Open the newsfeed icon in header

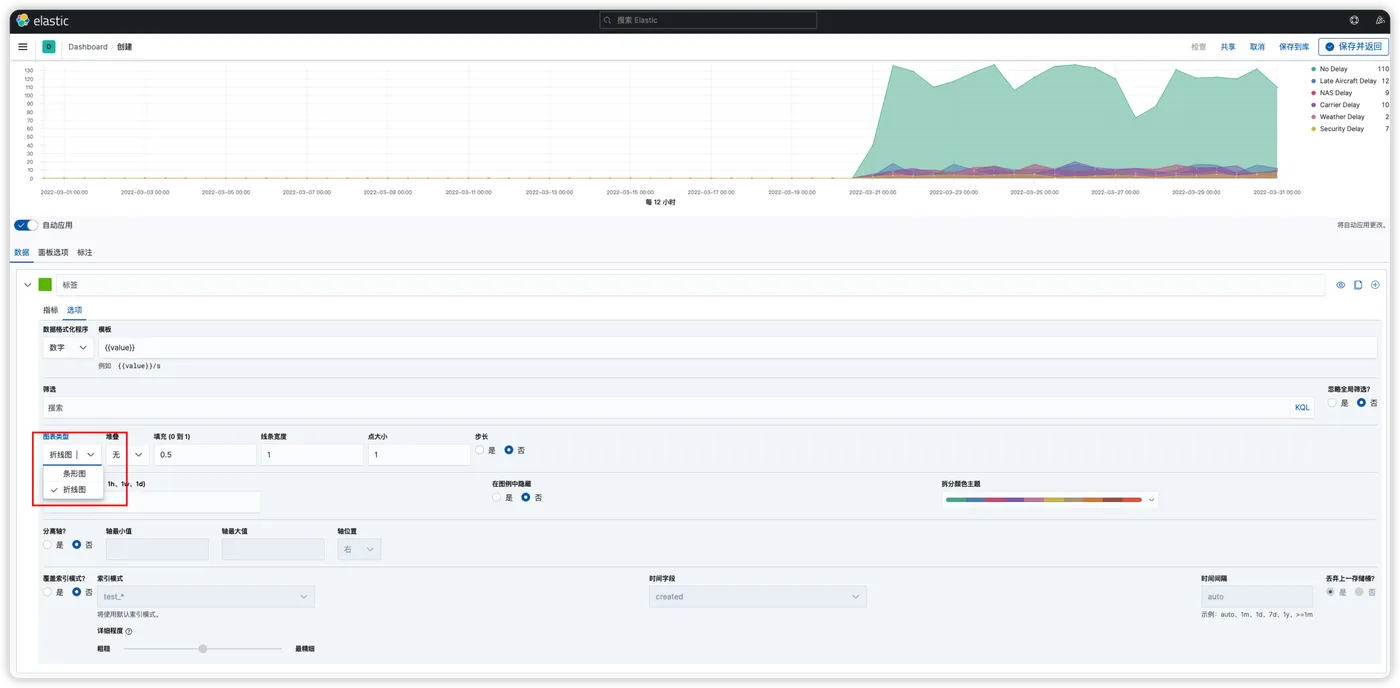point(1381,20)
